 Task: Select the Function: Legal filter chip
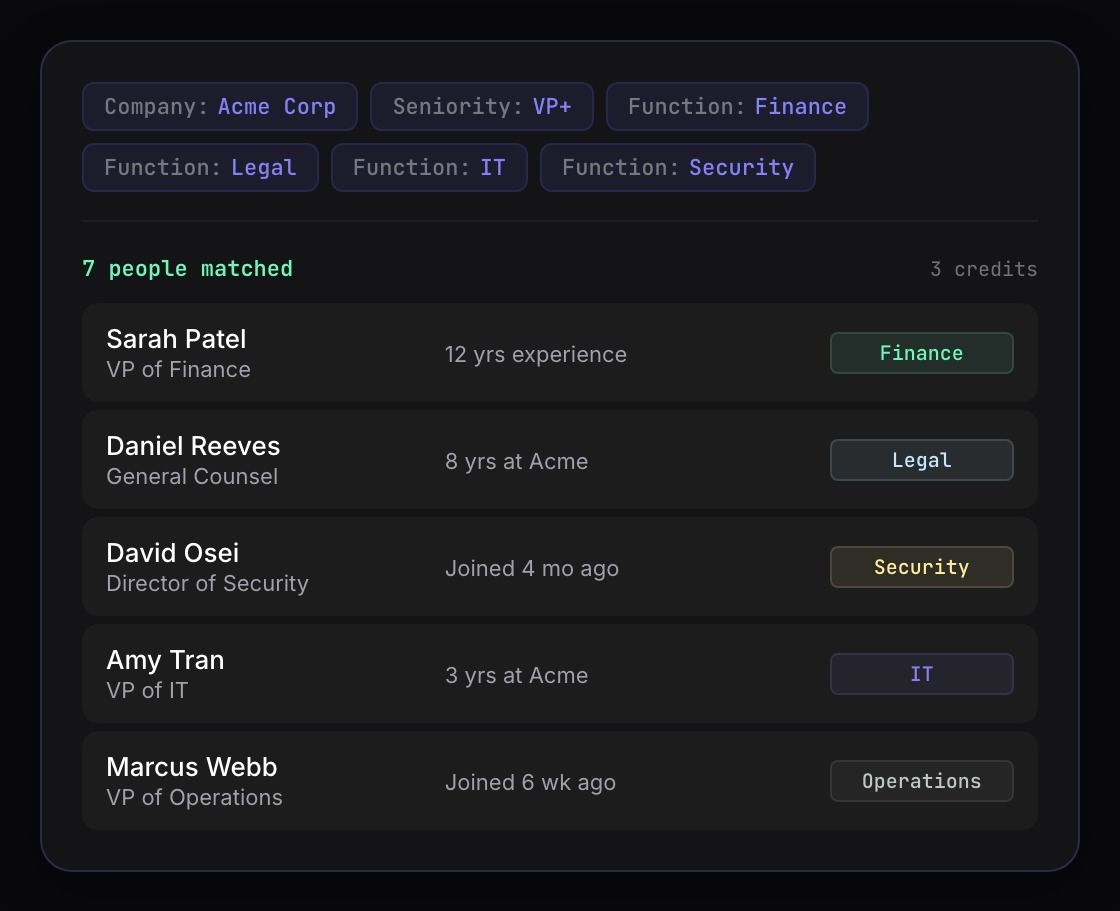(x=200, y=167)
